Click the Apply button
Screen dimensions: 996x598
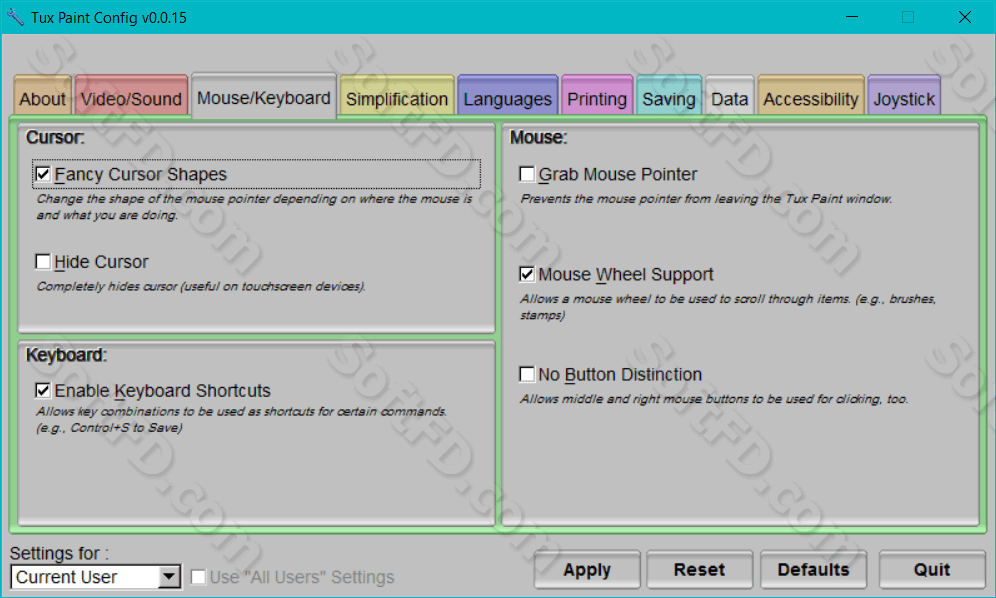click(587, 569)
